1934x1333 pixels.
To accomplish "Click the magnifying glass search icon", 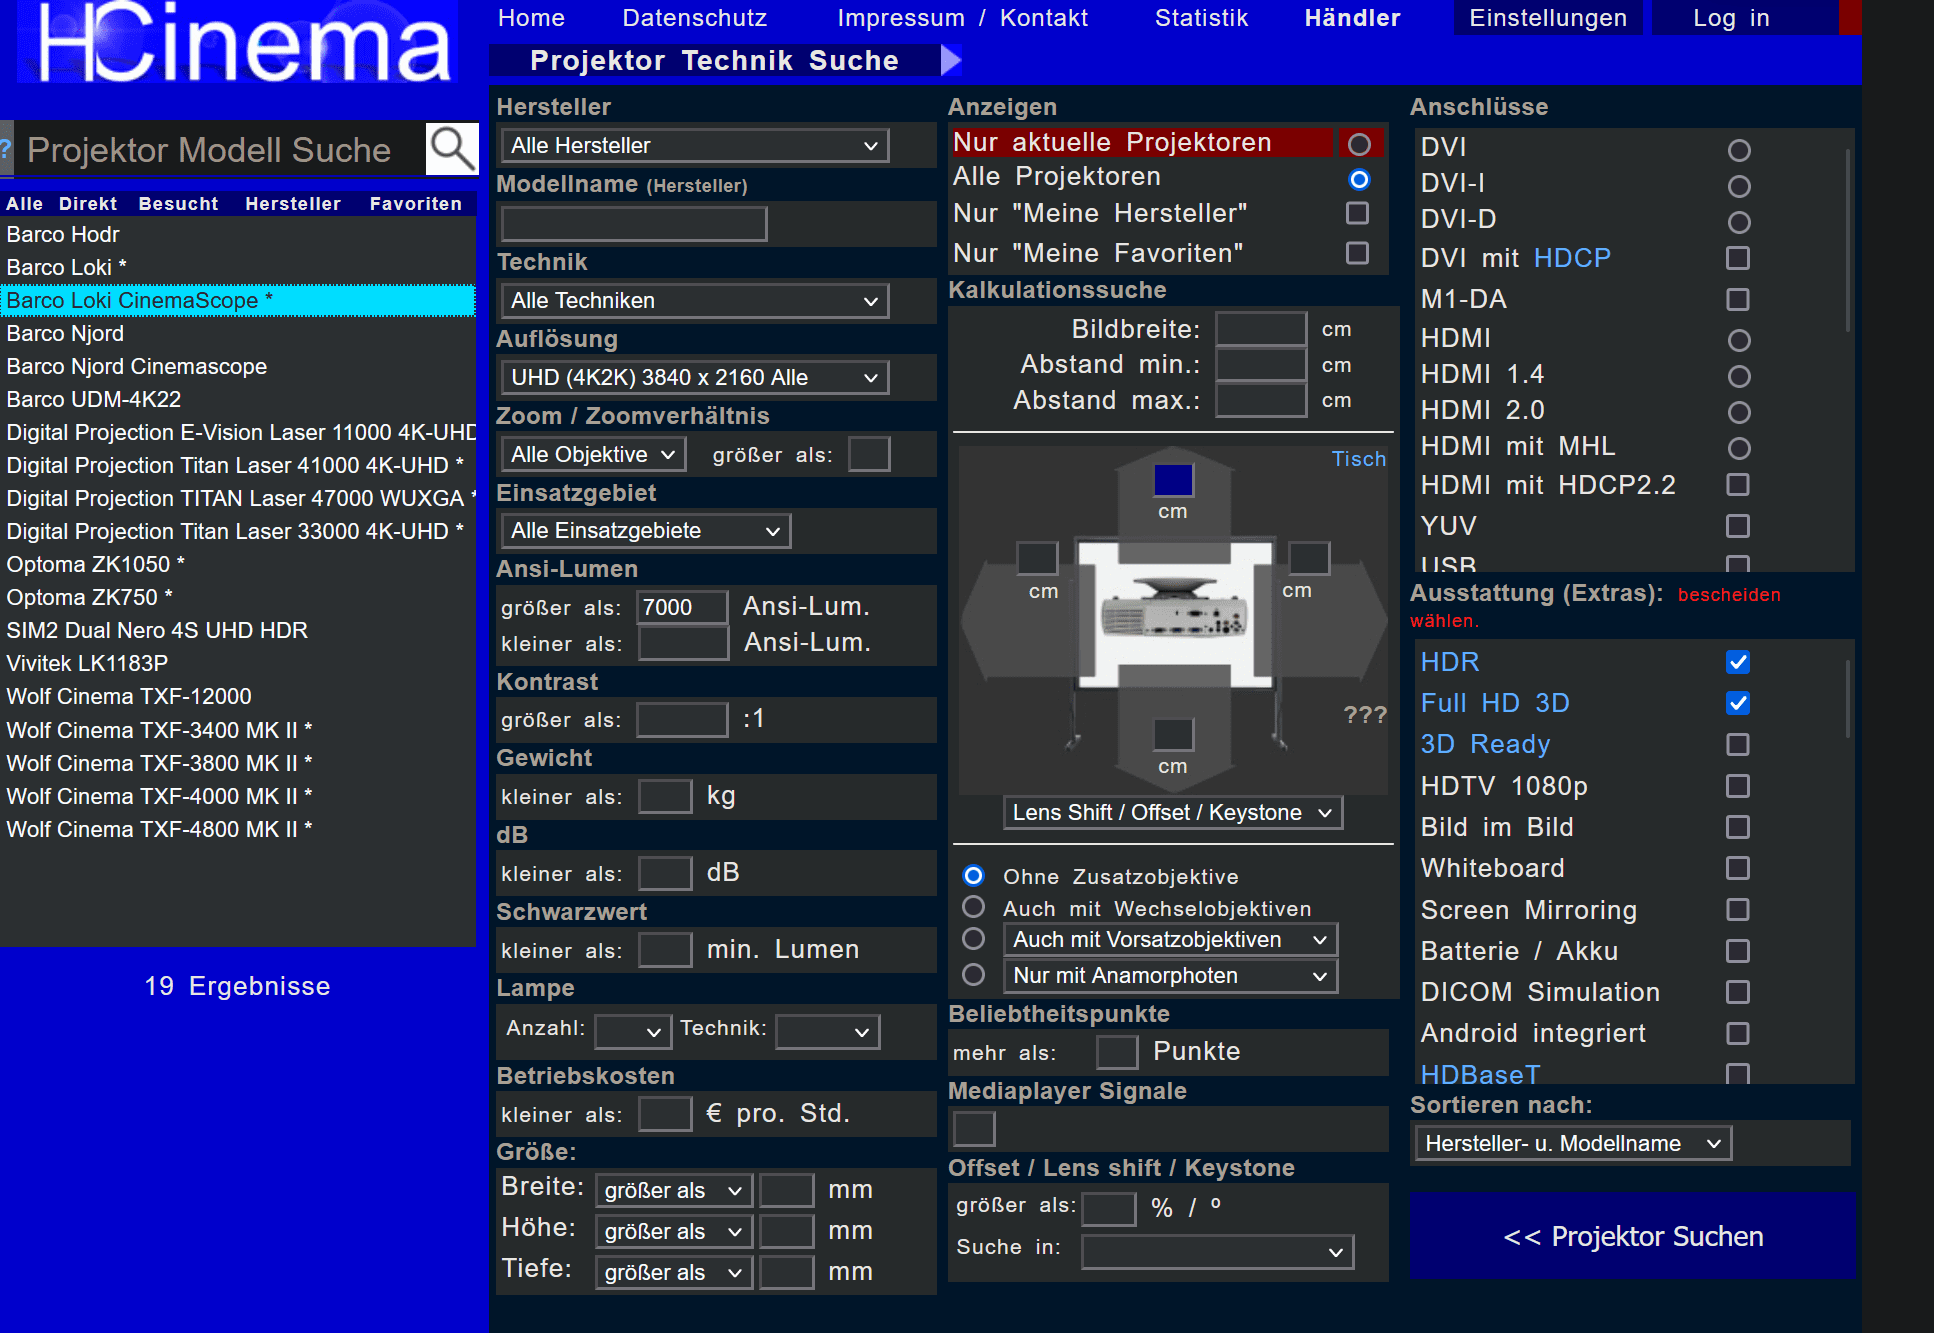I will point(452,149).
